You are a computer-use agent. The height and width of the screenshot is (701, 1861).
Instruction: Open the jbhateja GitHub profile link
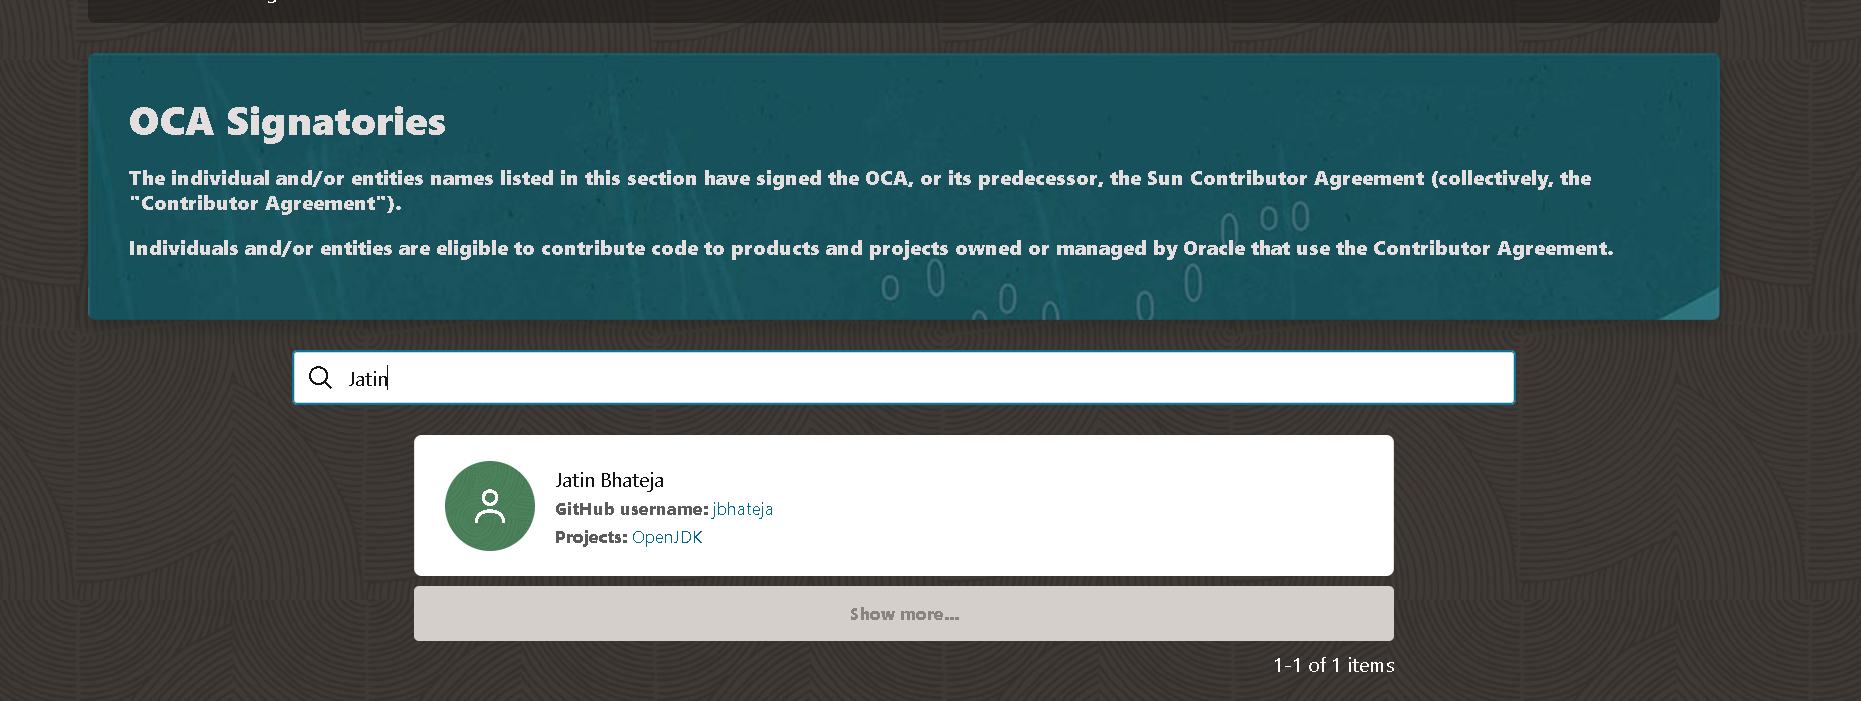[x=742, y=509]
